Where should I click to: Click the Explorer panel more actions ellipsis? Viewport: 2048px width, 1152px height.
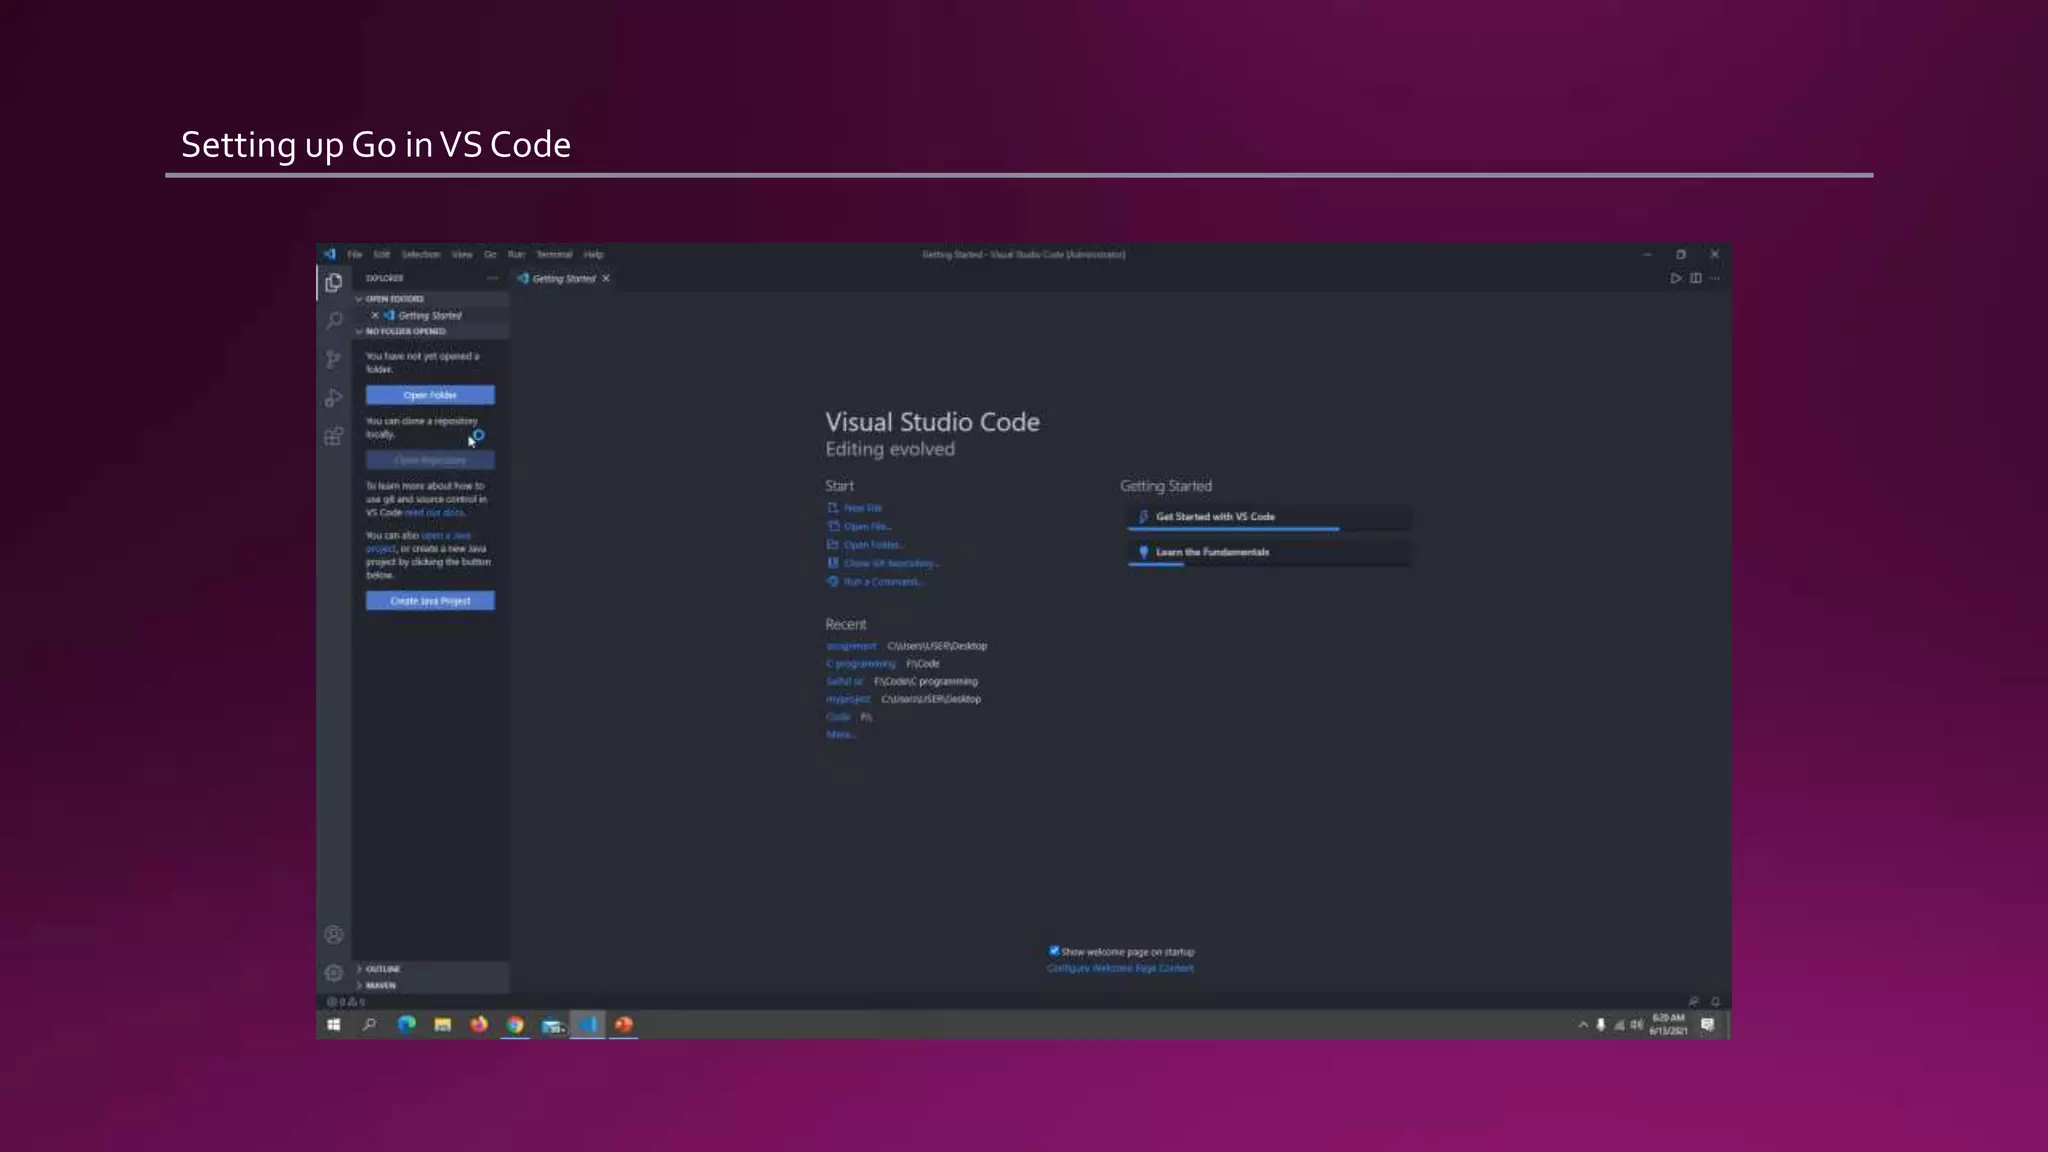492,279
